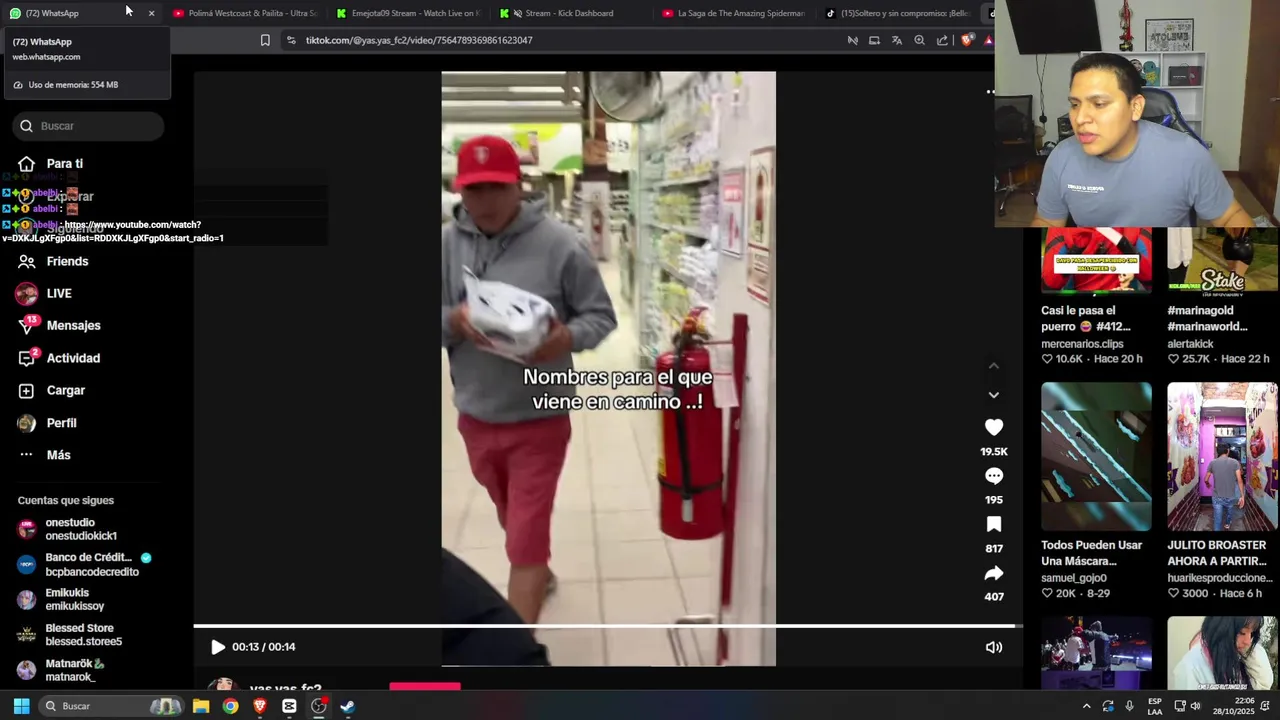Close the WhatsApp browser tab
1280x720 pixels.
(151, 13)
